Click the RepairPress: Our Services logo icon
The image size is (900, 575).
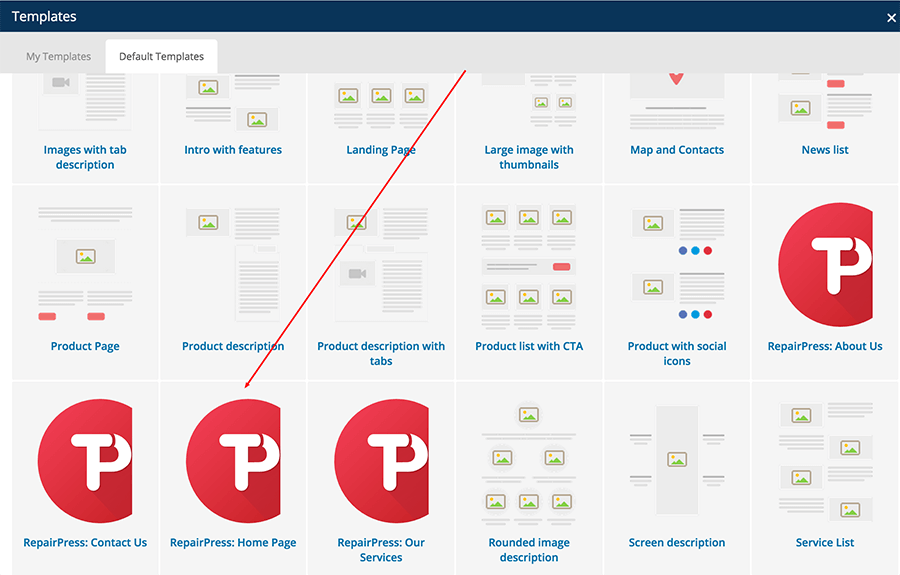pyautogui.click(x=381, y=461)
